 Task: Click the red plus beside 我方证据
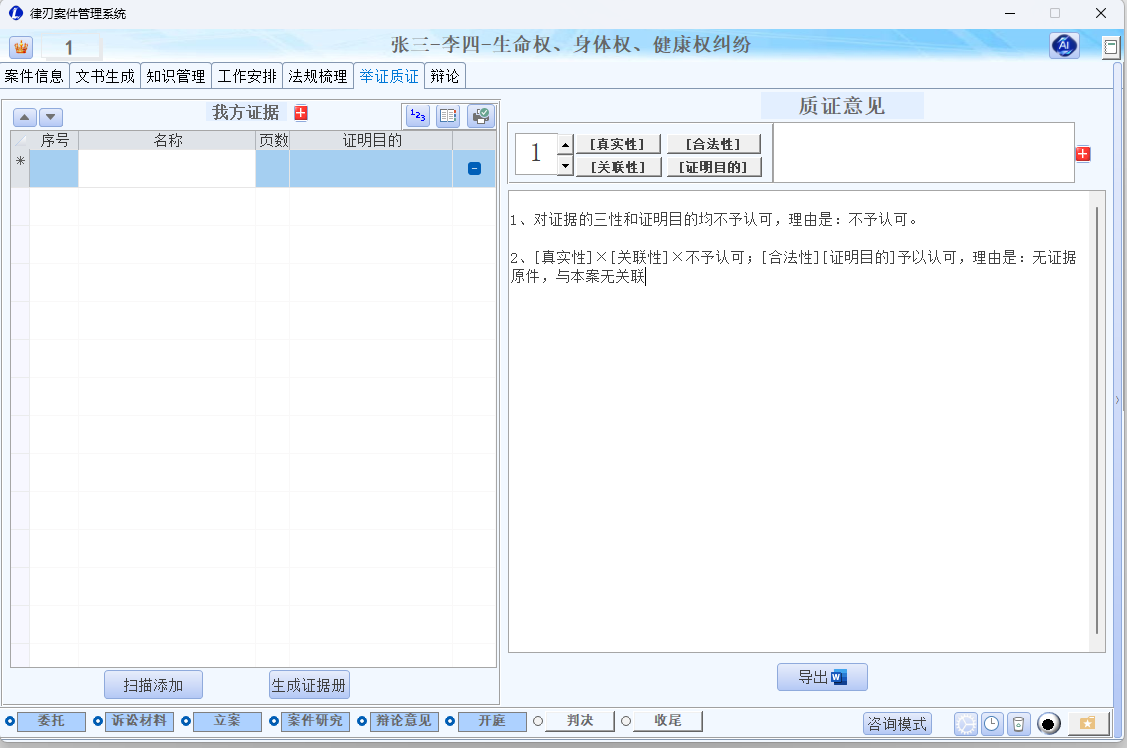pyautogui.click(x=301, y=113)
